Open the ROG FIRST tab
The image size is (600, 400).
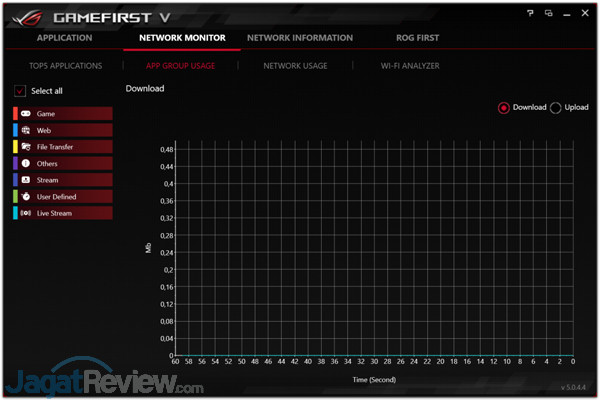click(417, 38)
